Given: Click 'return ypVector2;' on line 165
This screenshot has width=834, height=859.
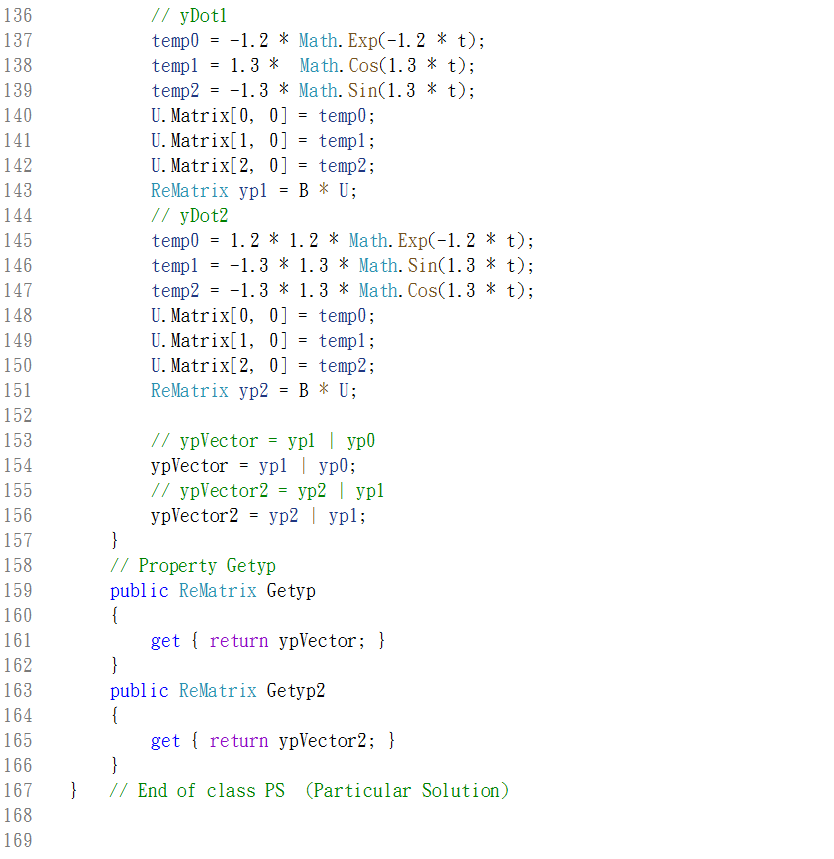Looking at the screenshot, I should (292, 741).
